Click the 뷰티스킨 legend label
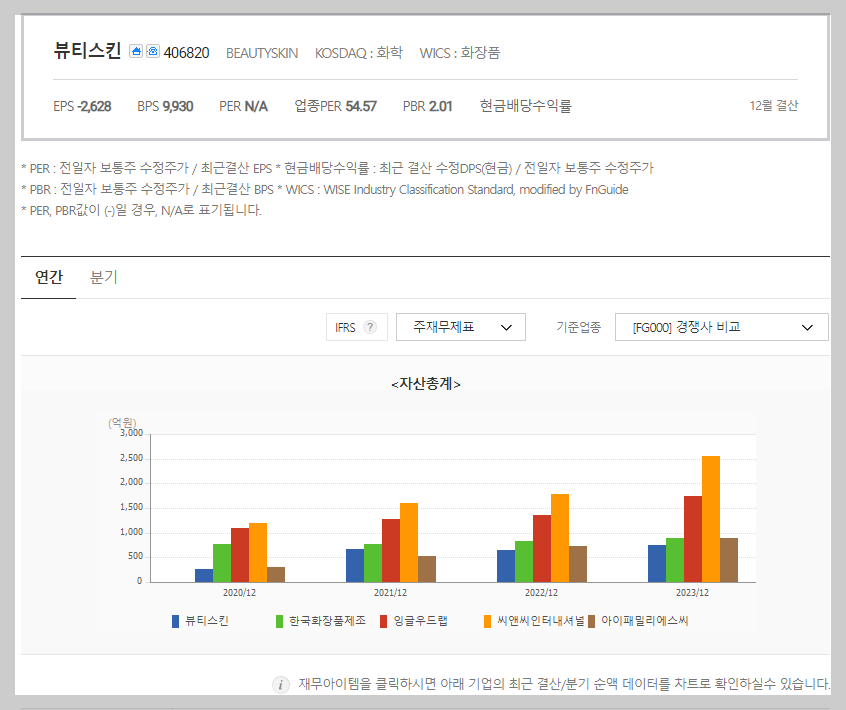This screenshot has width=846, height=710. (x=207, y=621)
